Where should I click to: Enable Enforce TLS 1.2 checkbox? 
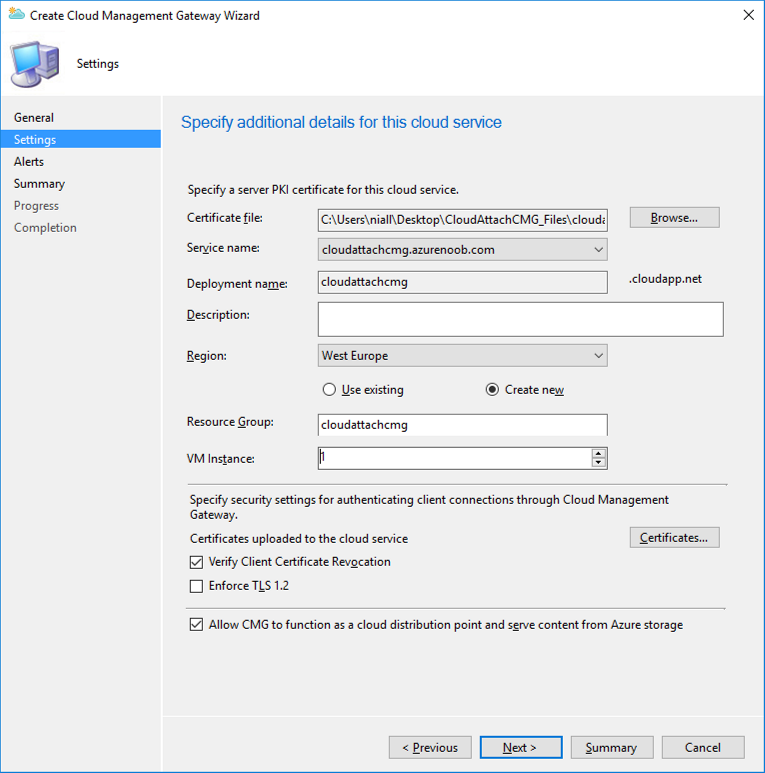pos(196,586)
